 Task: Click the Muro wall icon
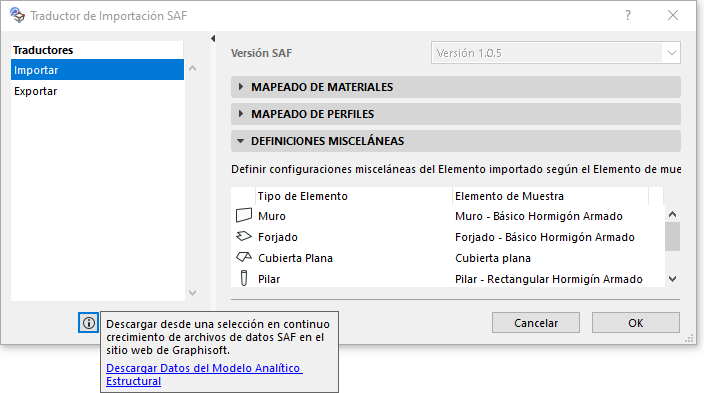point(244,216)
